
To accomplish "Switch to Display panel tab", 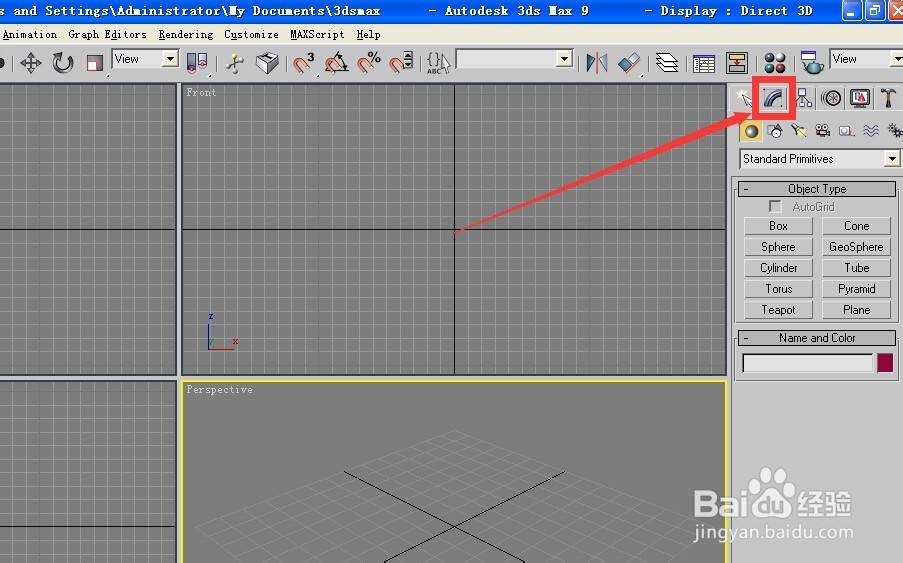I will pos(860,98).
